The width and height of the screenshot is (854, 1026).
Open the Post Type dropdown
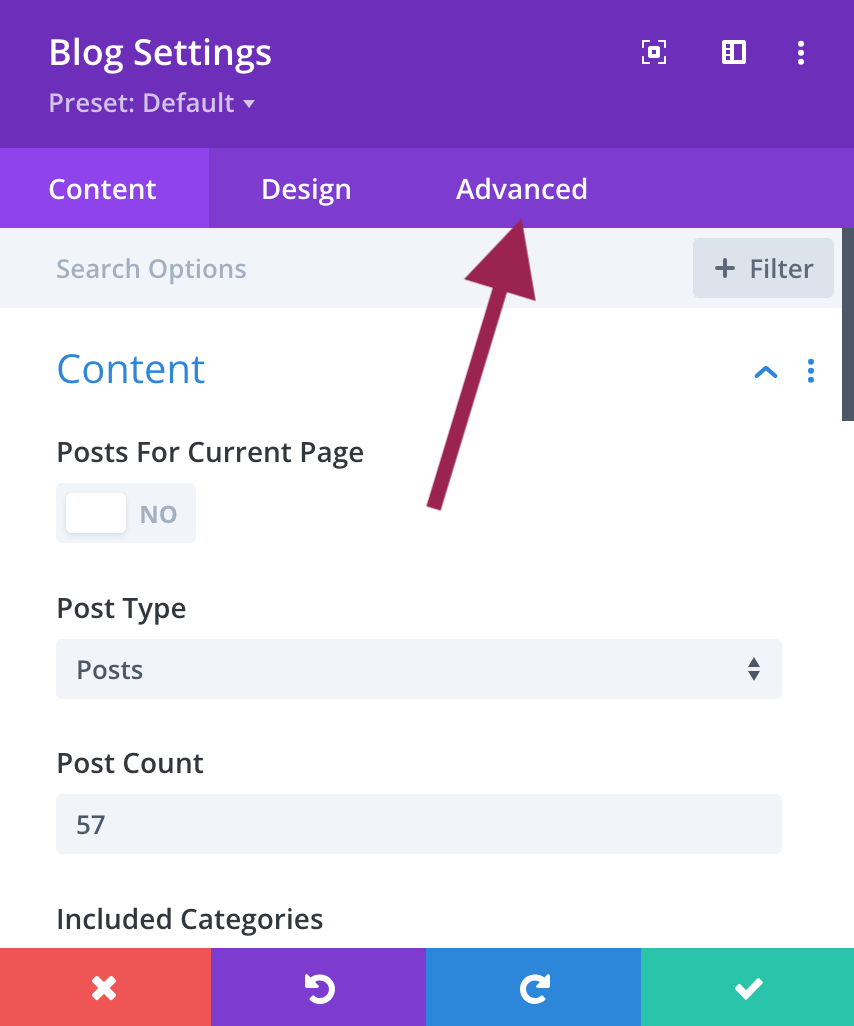(418, 669)
